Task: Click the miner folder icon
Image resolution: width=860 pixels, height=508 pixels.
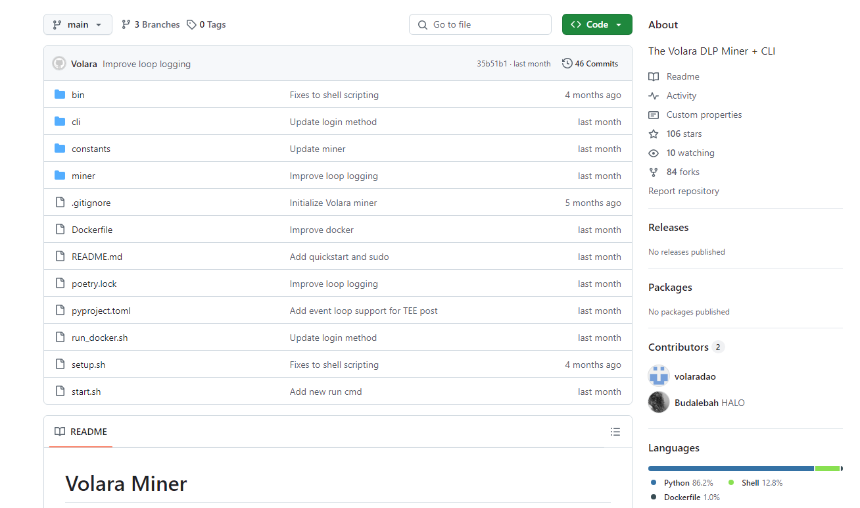Action: 60,176
